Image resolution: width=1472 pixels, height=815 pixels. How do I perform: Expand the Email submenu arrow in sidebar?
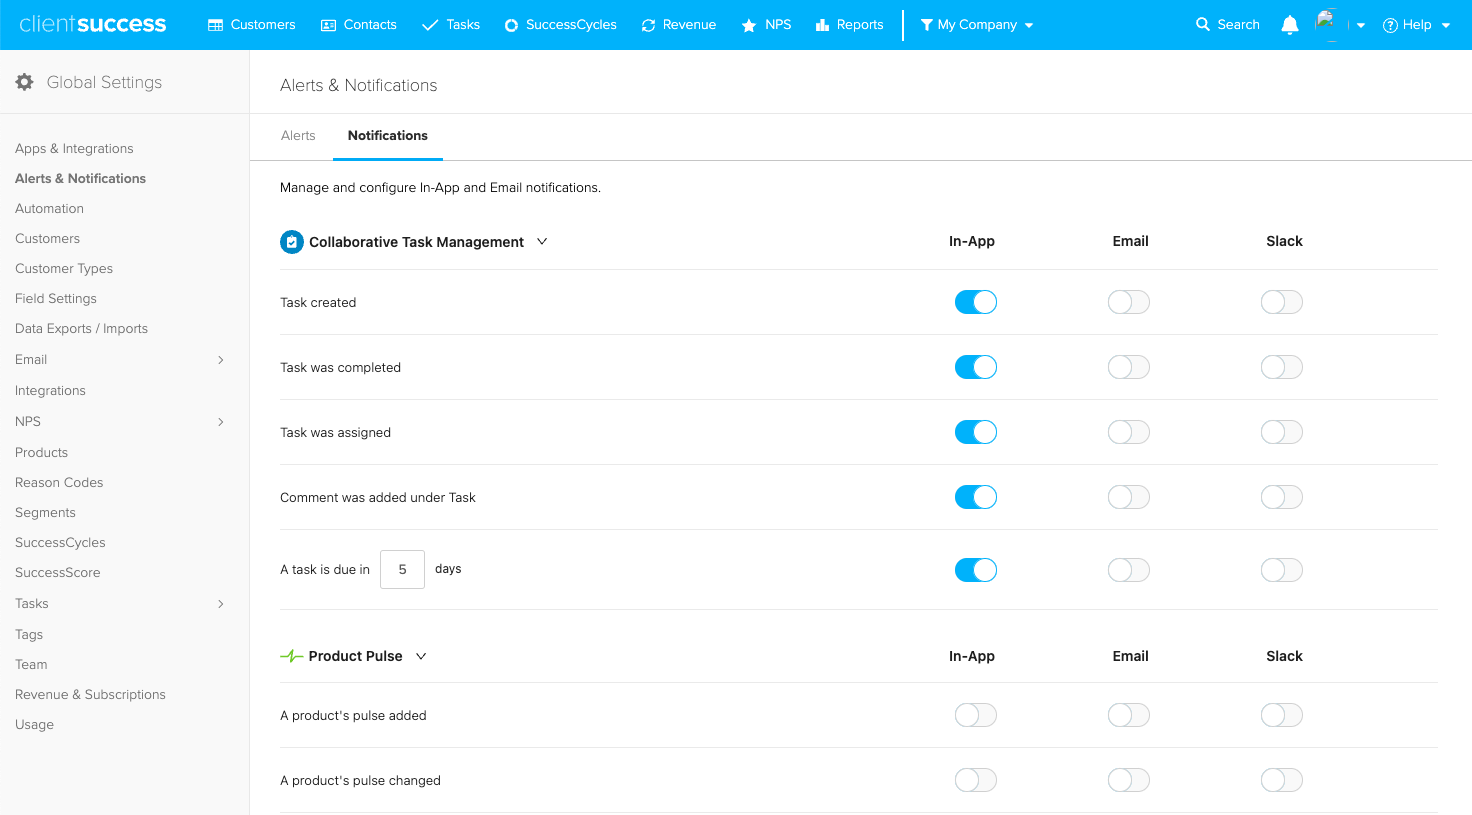tap(221, 360)
